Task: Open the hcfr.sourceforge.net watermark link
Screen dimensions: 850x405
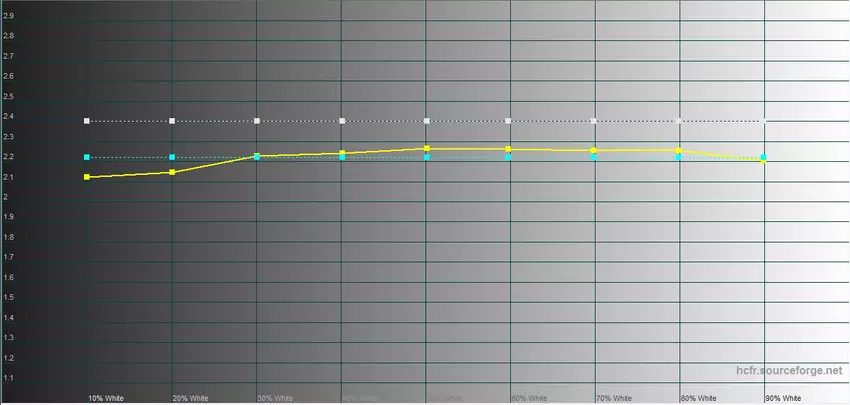Action: (787, 371)
